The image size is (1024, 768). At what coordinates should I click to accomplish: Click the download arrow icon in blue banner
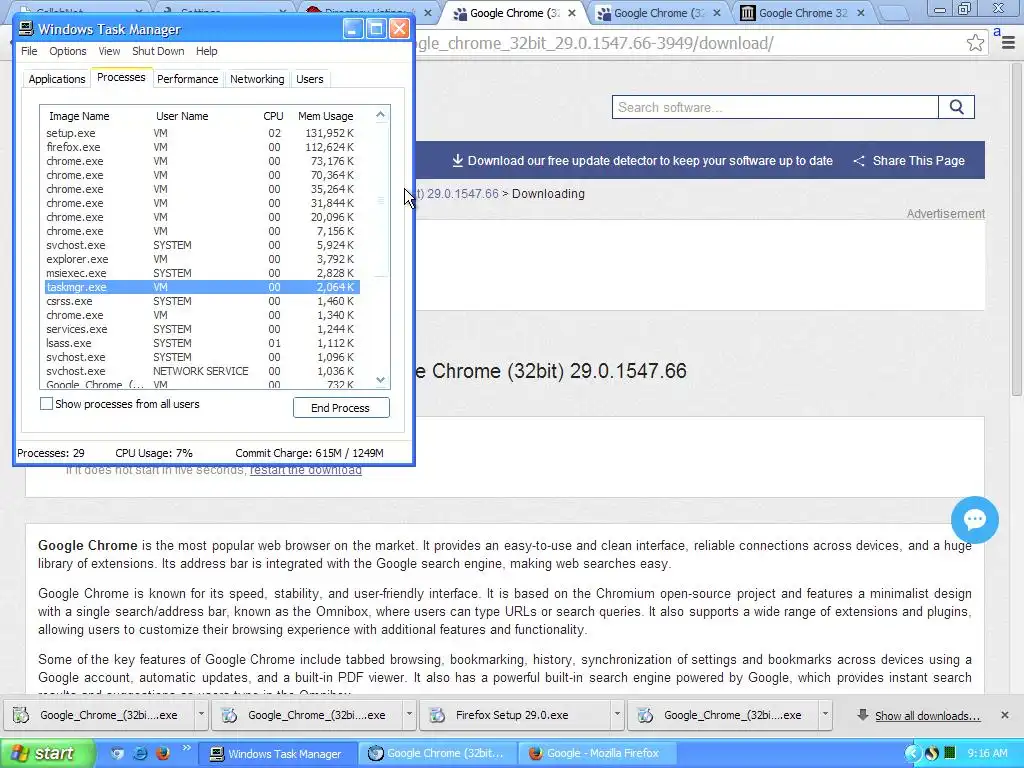[457, 161]
